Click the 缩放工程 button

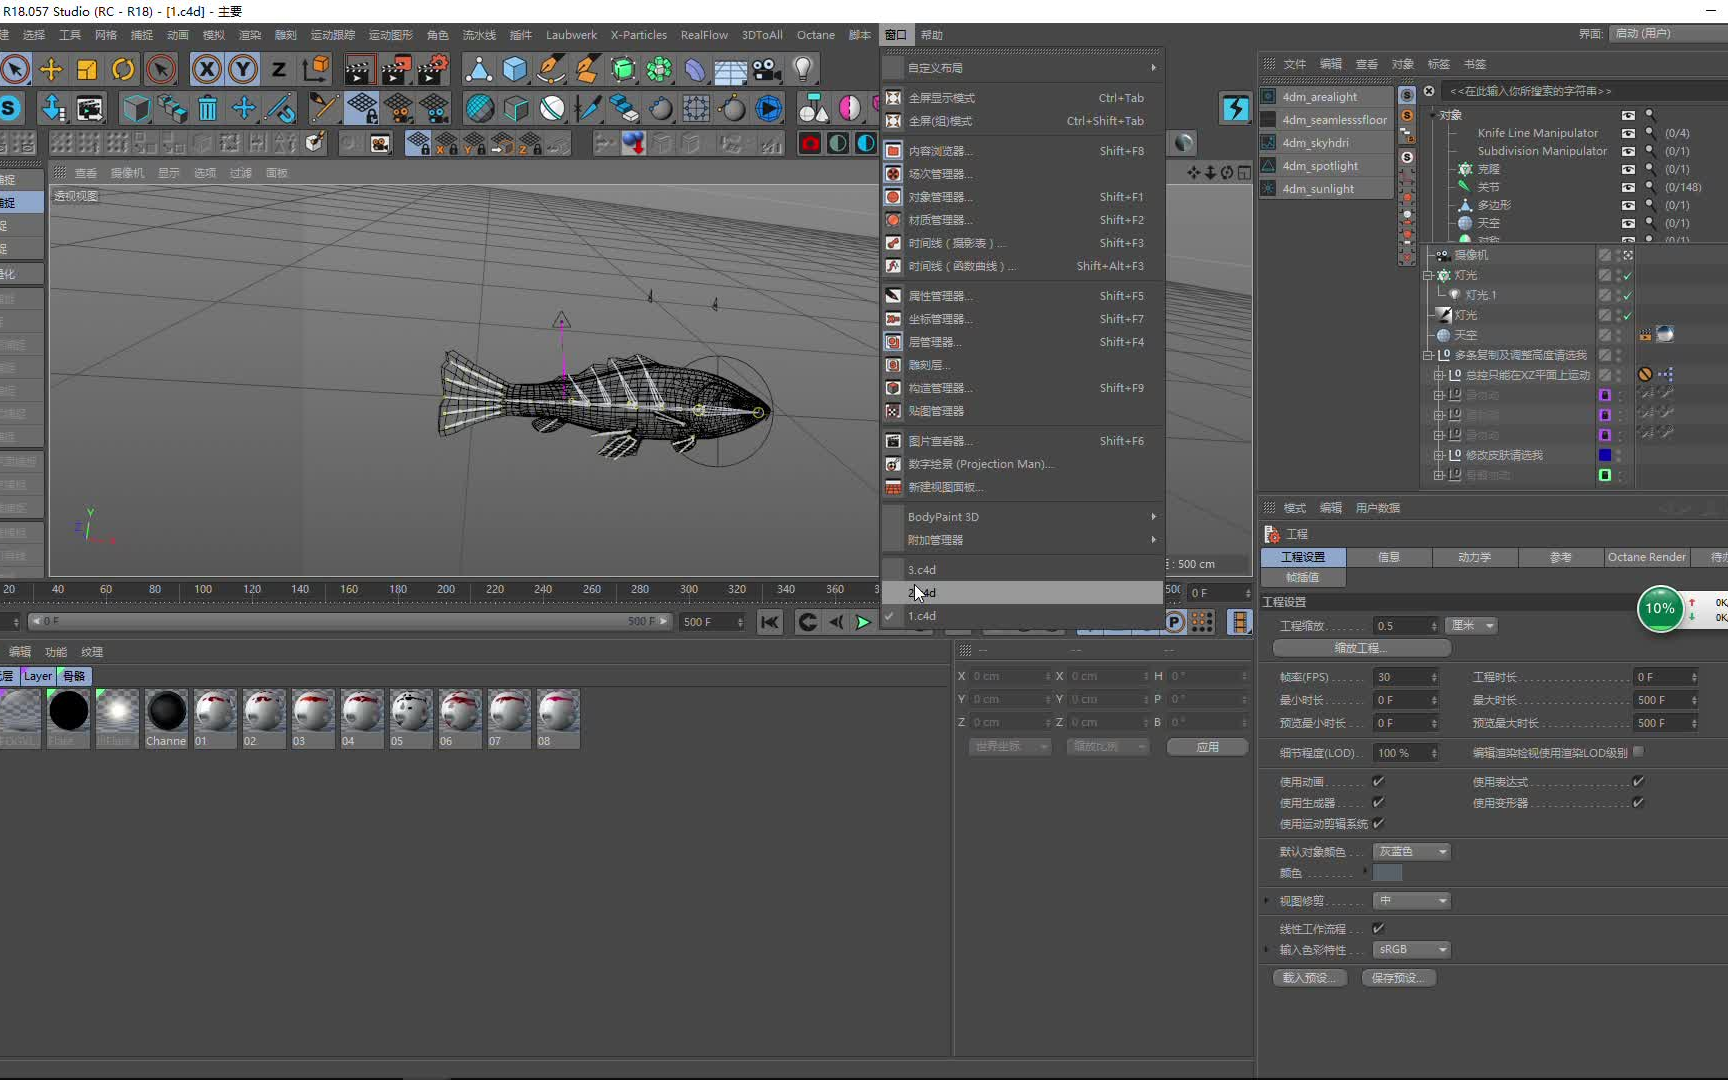point(1361,648)
